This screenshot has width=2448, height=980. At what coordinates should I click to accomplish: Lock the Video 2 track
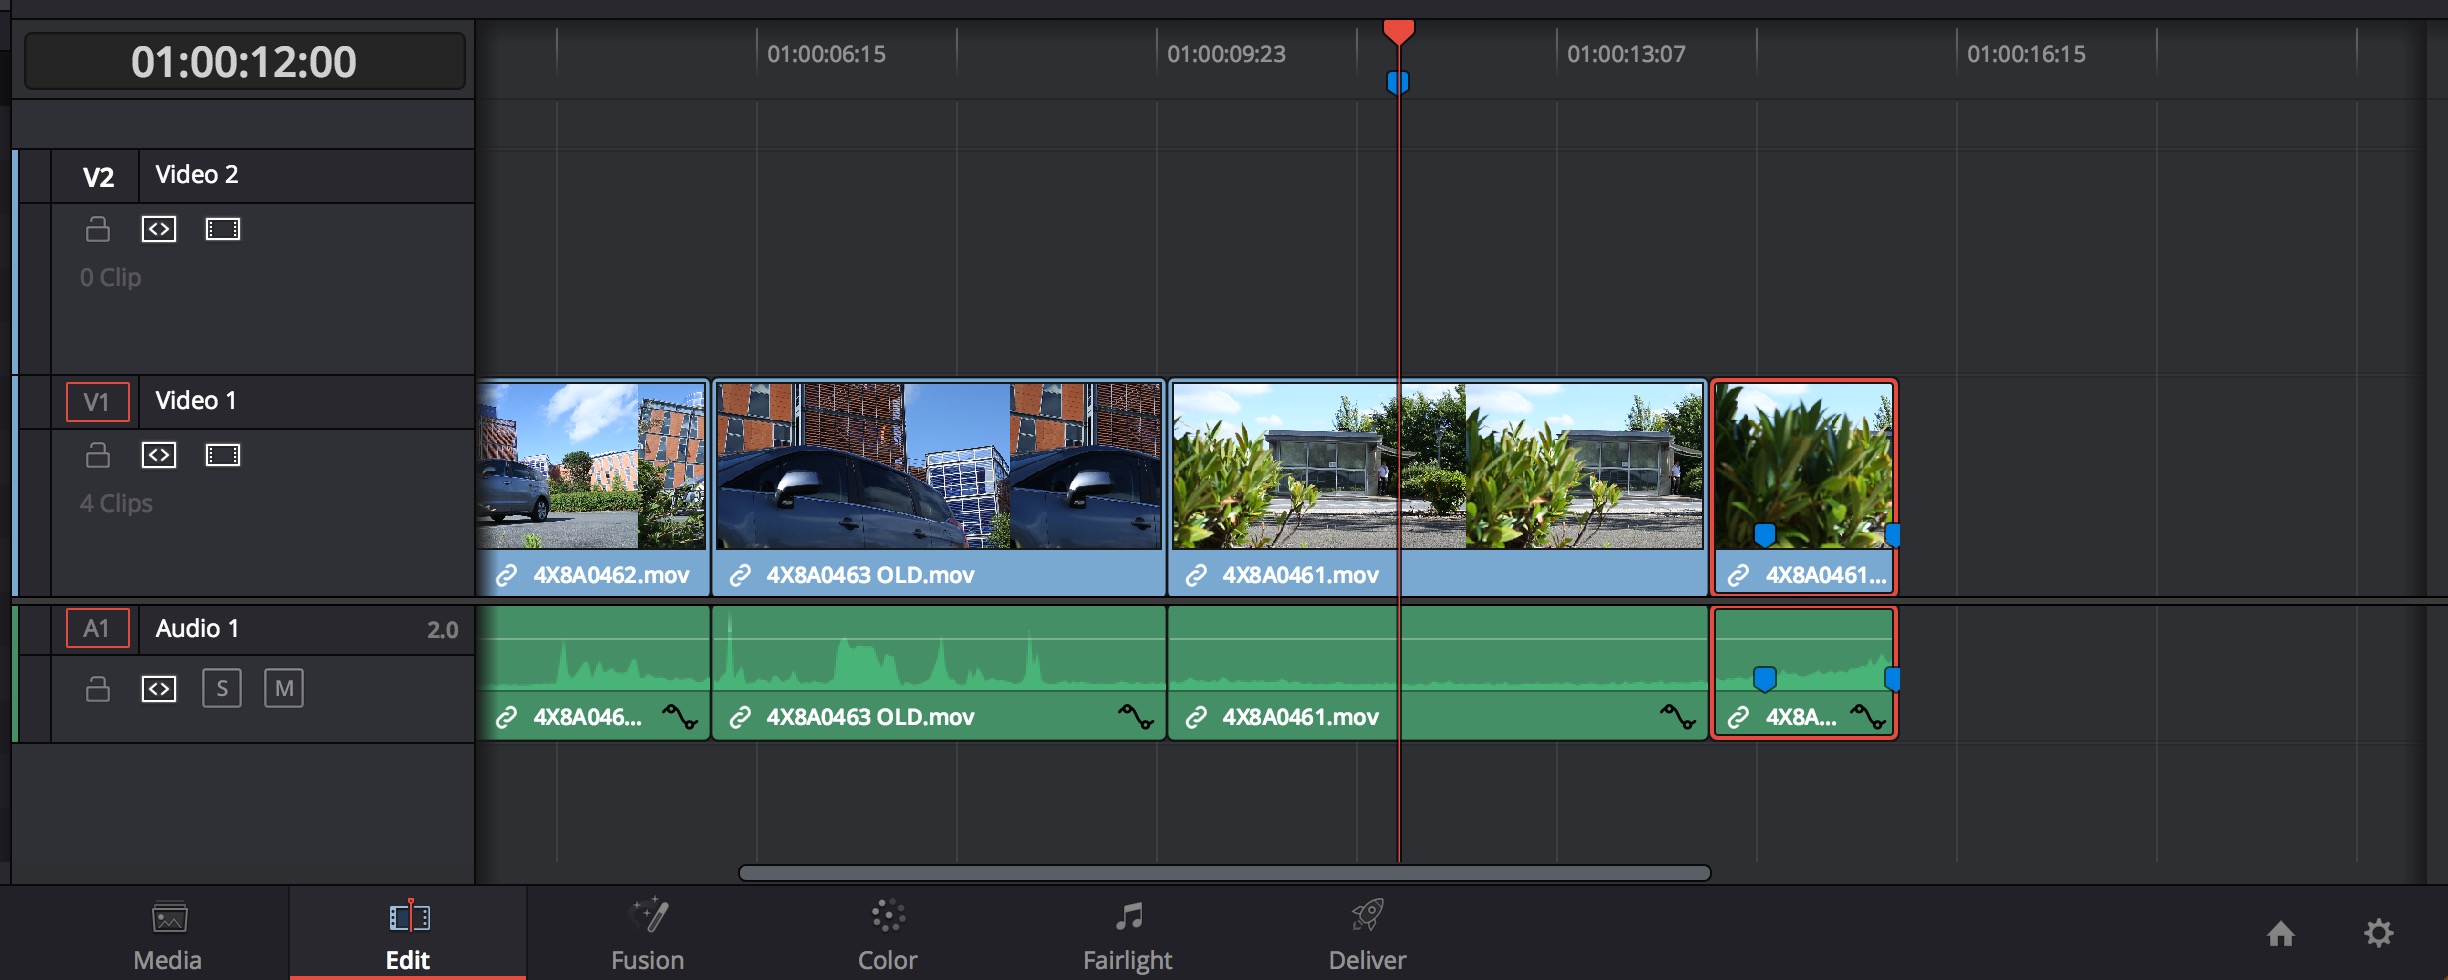(x=98, y=229)
